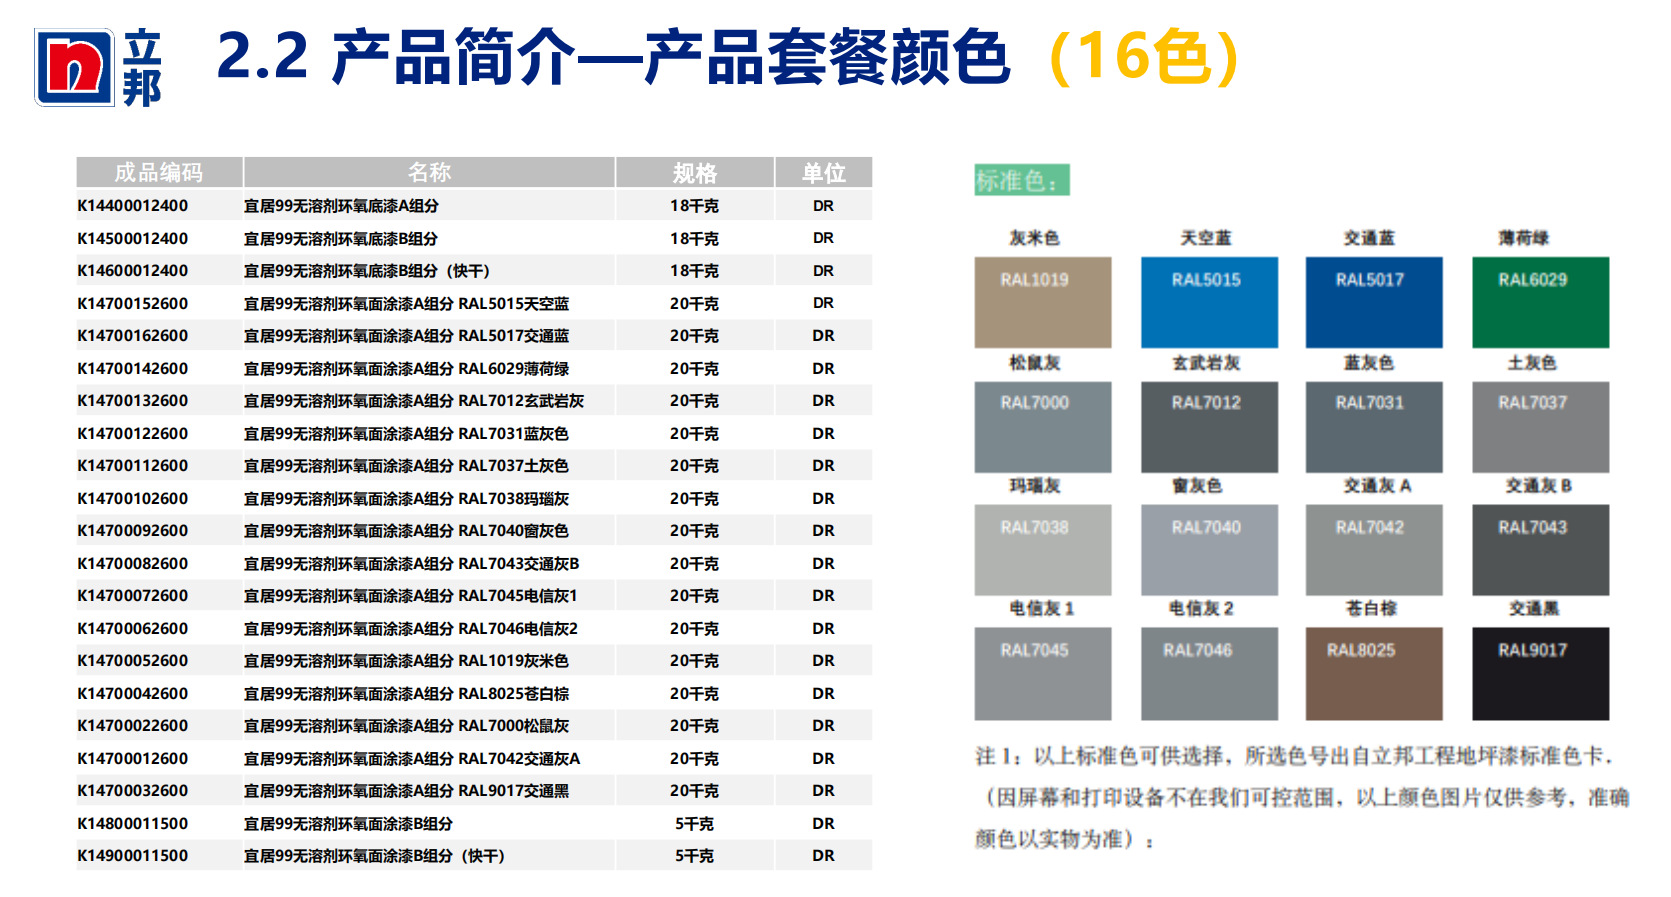Select product code K14700162600
This screenshot has width=1671, height=897.
pyautogui.click(x=133, y=336)
